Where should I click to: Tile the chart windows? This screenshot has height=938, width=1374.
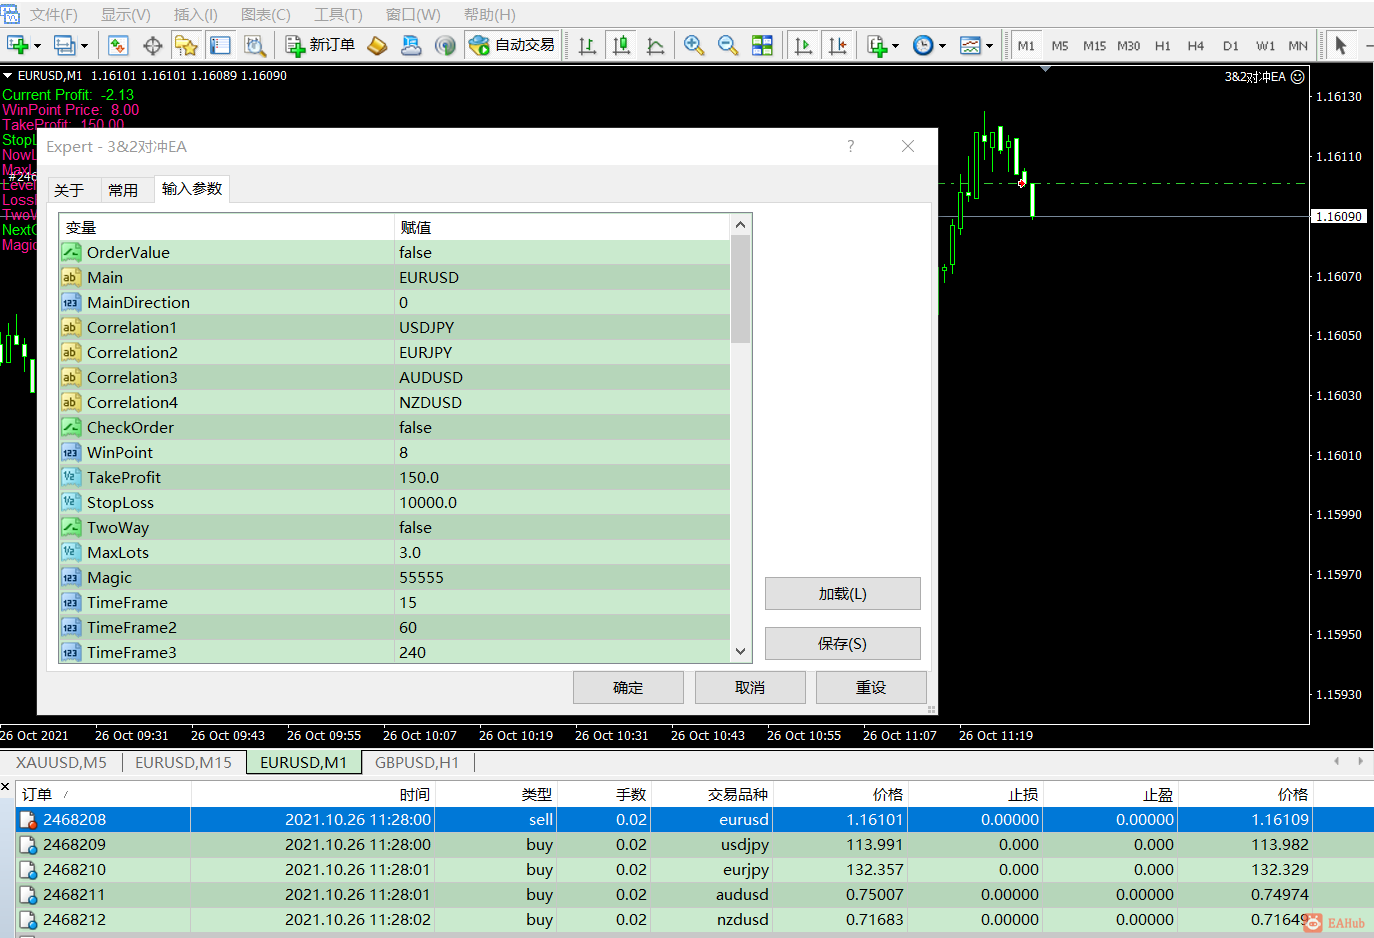point(762,45)
